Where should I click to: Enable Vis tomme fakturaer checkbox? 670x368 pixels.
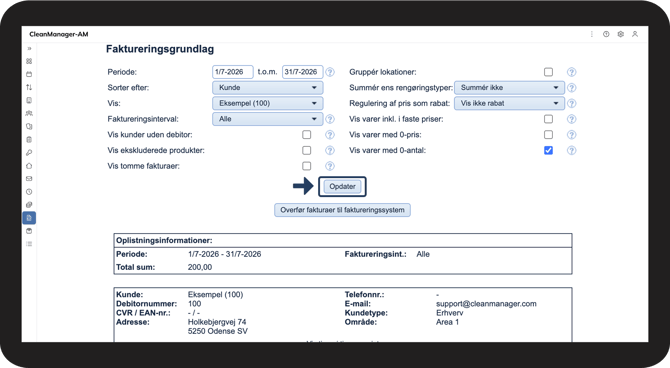point(306,166)
